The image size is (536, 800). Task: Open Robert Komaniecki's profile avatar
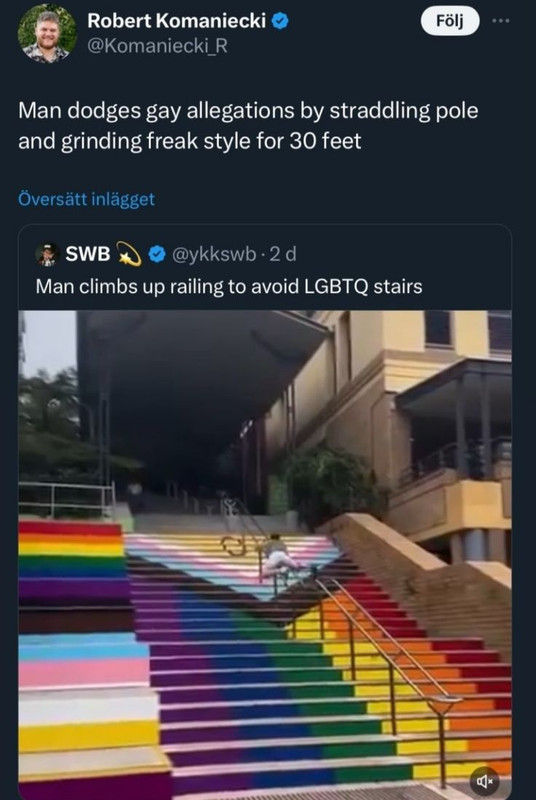click(47, 34)
